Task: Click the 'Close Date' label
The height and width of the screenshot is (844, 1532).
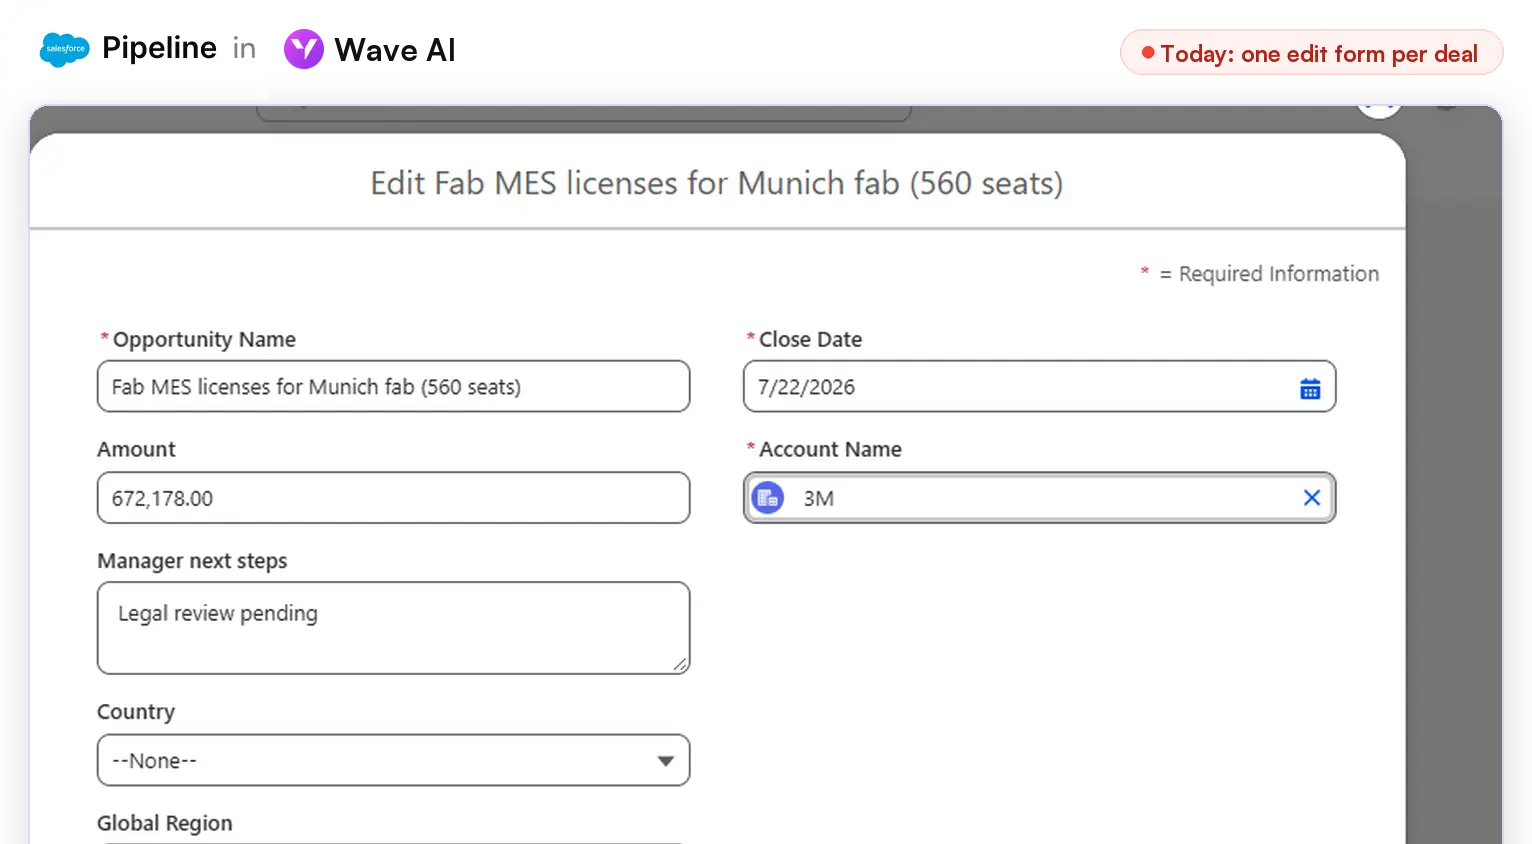Action: (x=810, y=340)
